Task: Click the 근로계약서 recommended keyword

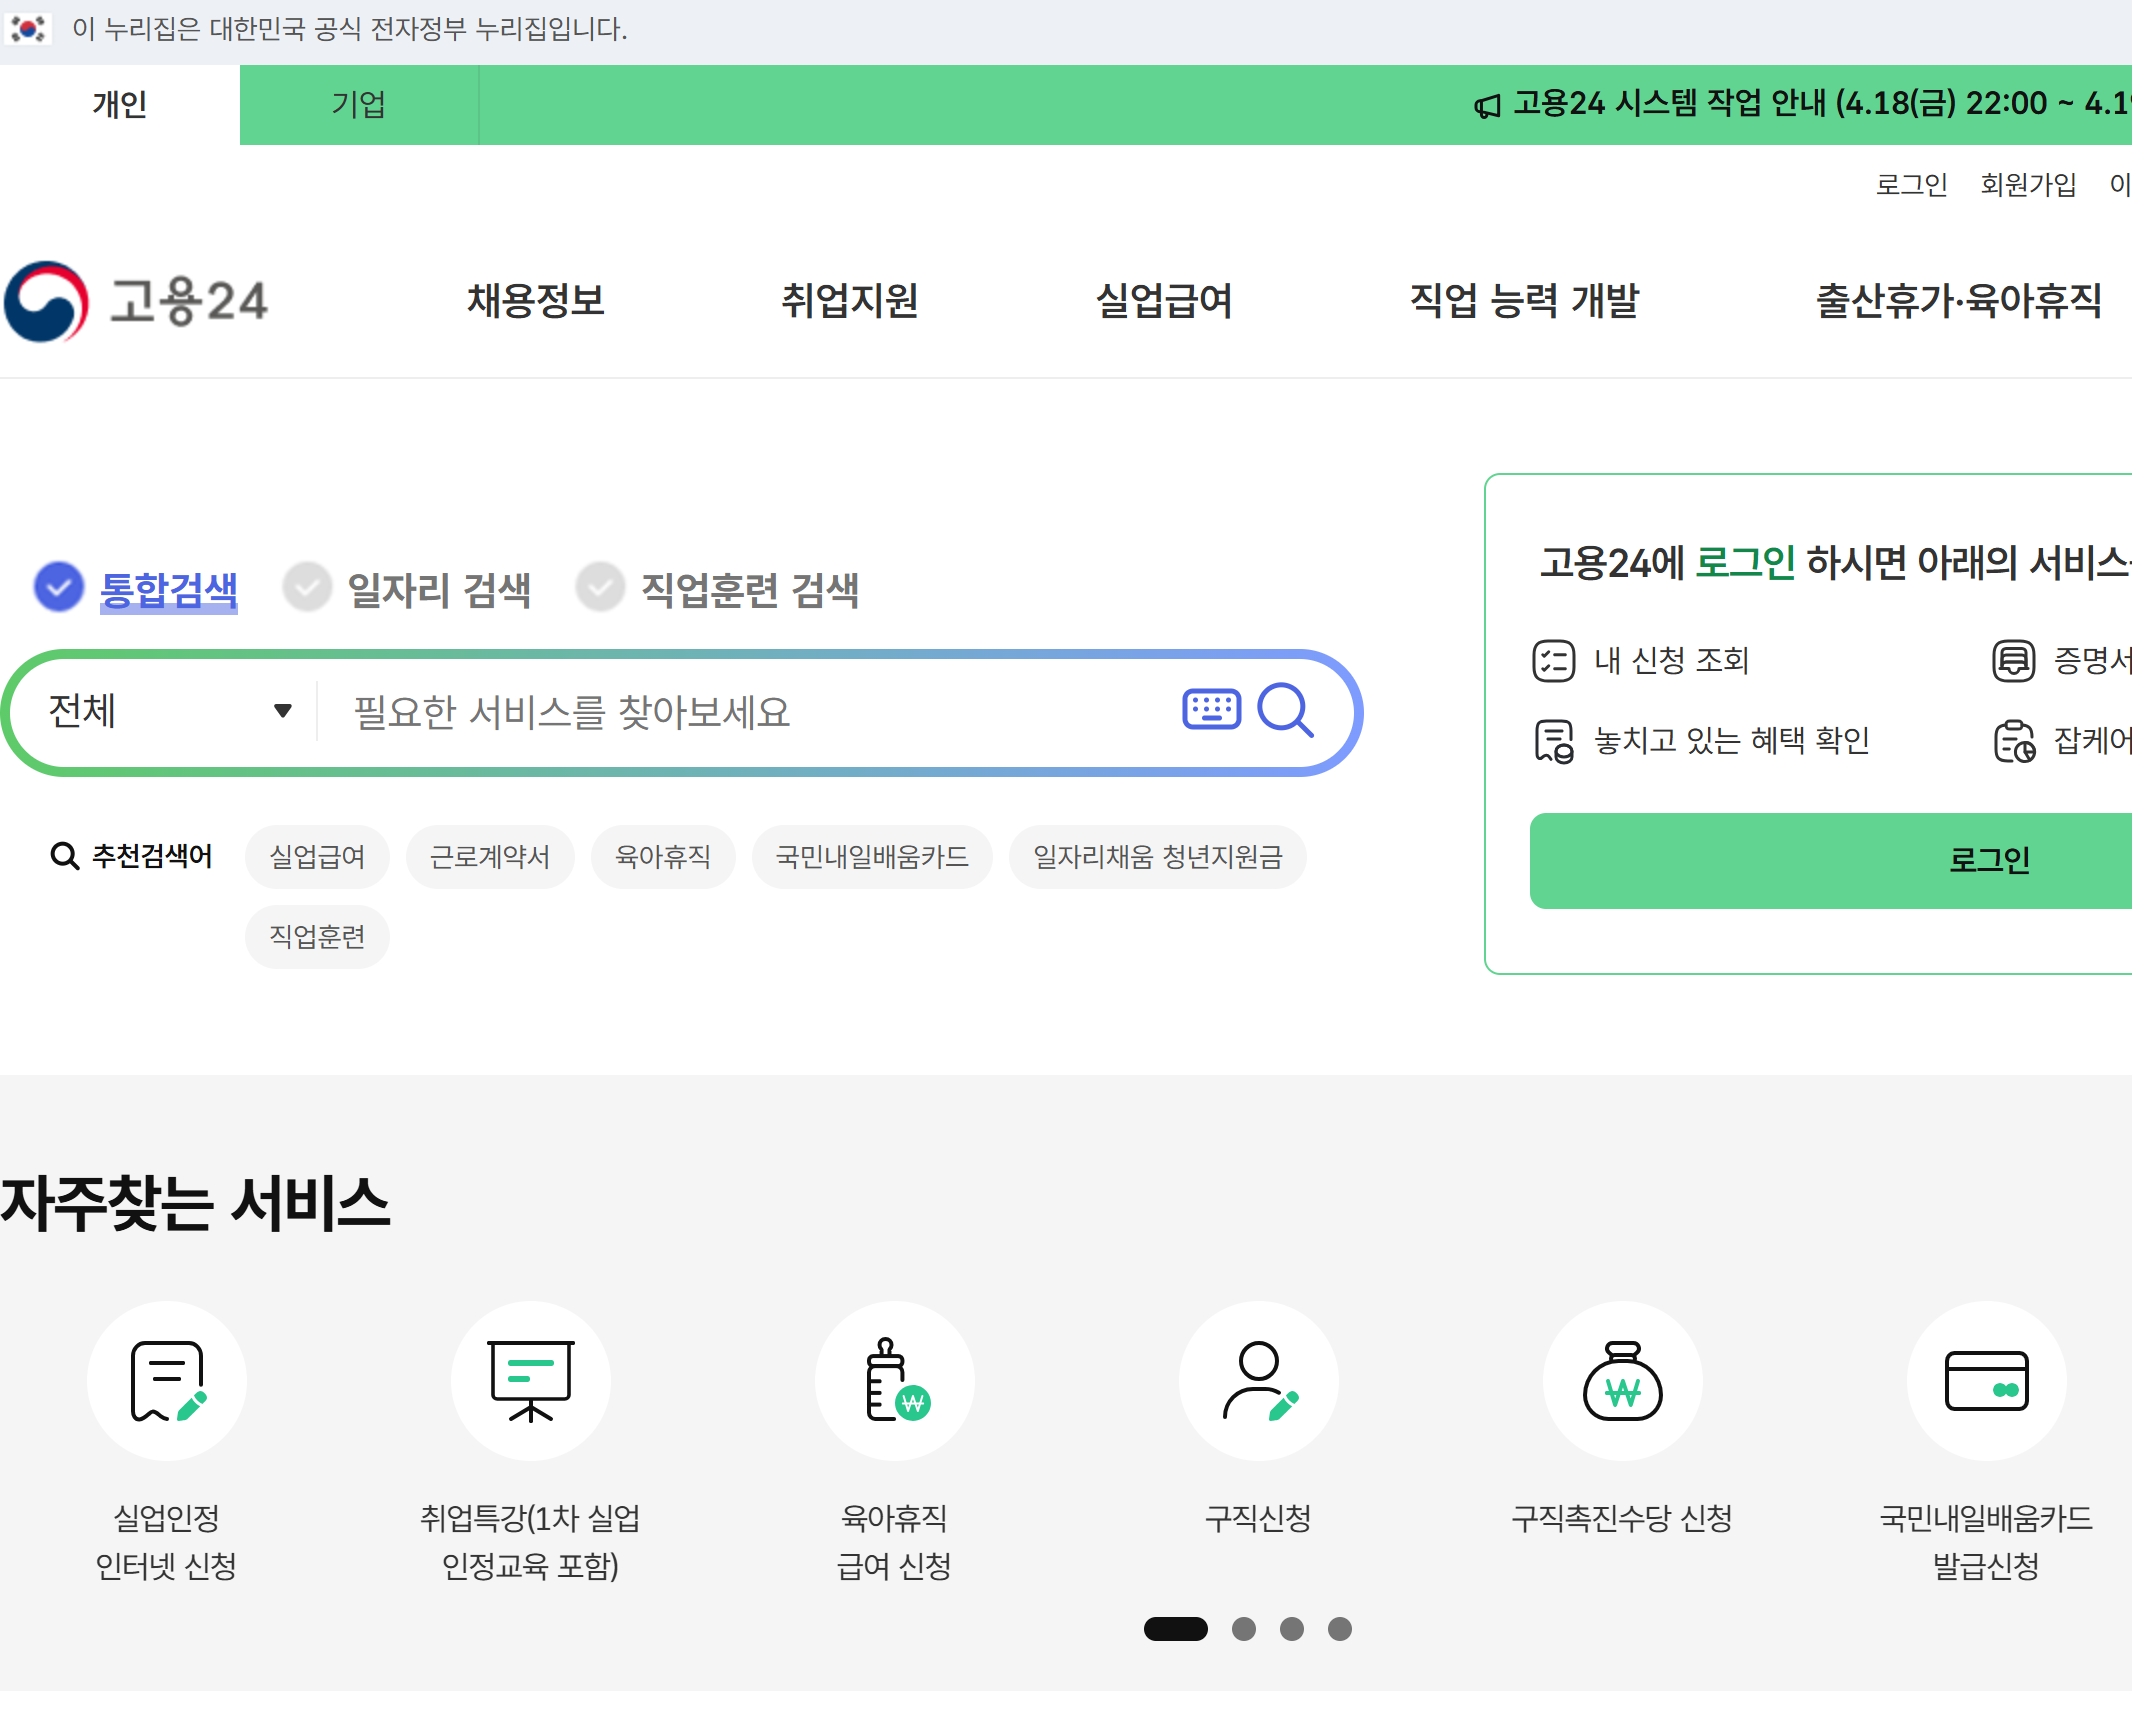Action: (x=490, y=857)
